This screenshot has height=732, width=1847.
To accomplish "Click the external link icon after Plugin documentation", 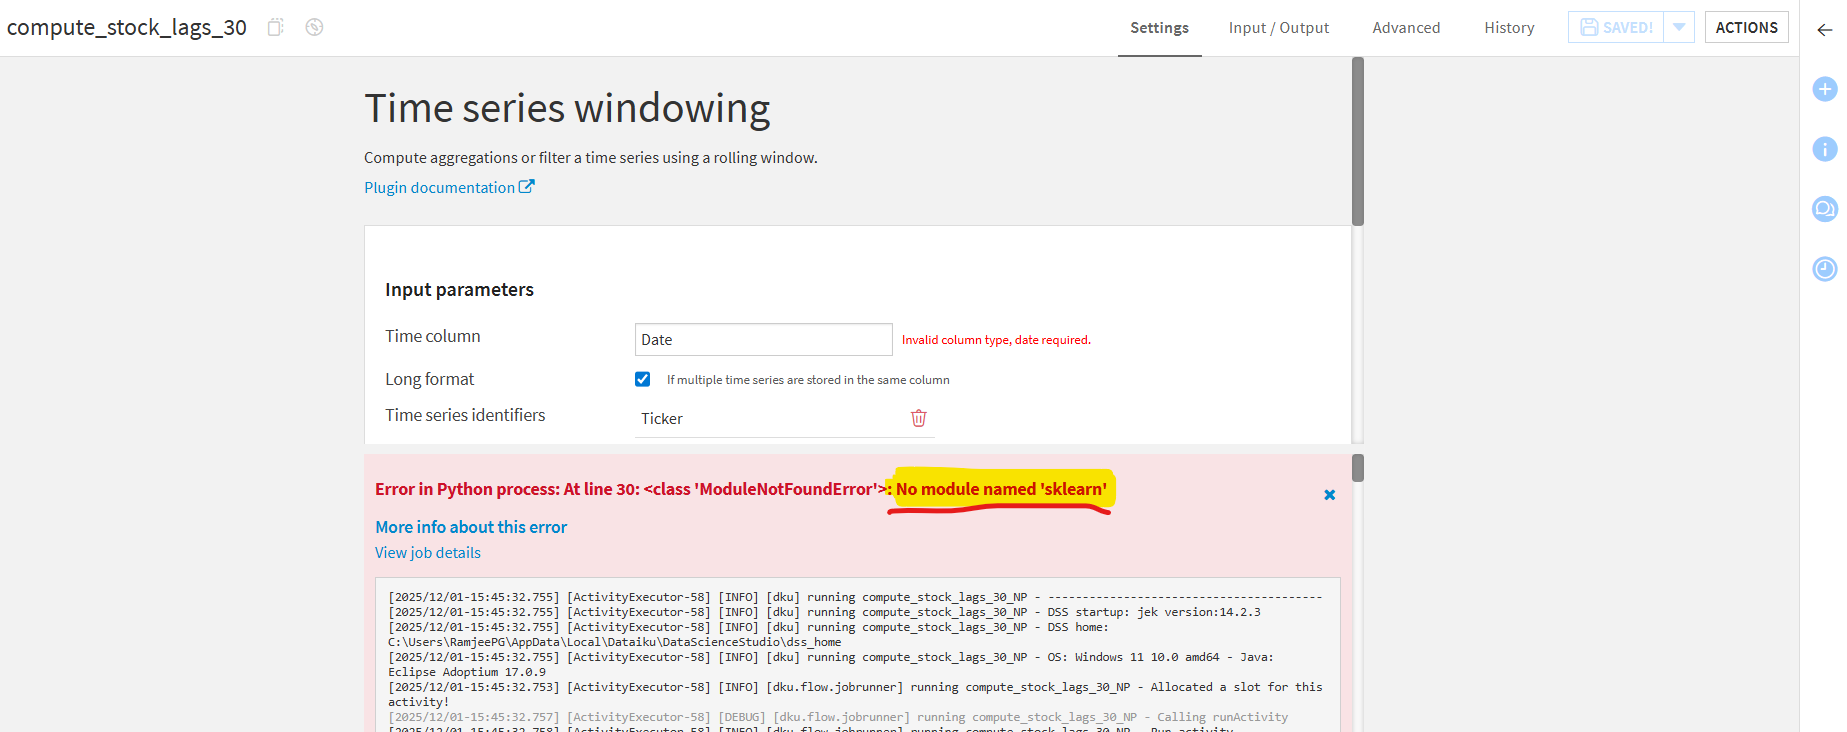I will point(527,187).
